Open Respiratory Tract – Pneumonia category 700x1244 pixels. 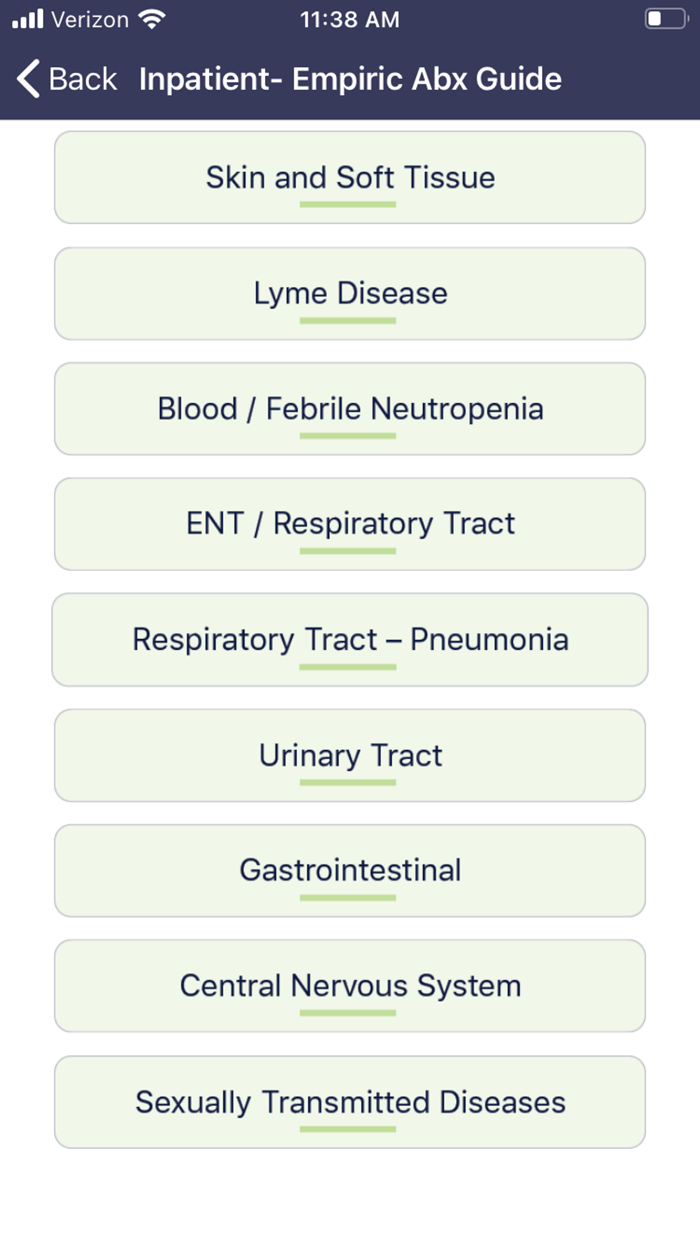click(350, 639)
